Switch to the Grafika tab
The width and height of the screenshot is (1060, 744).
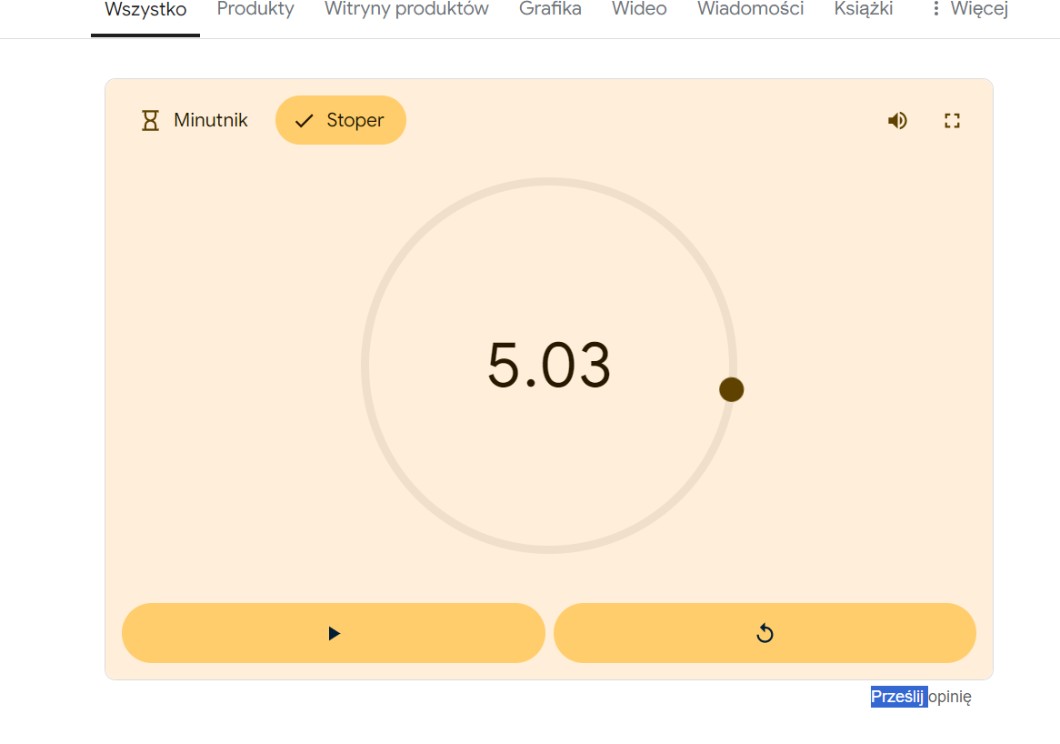[x=550, y=10]
